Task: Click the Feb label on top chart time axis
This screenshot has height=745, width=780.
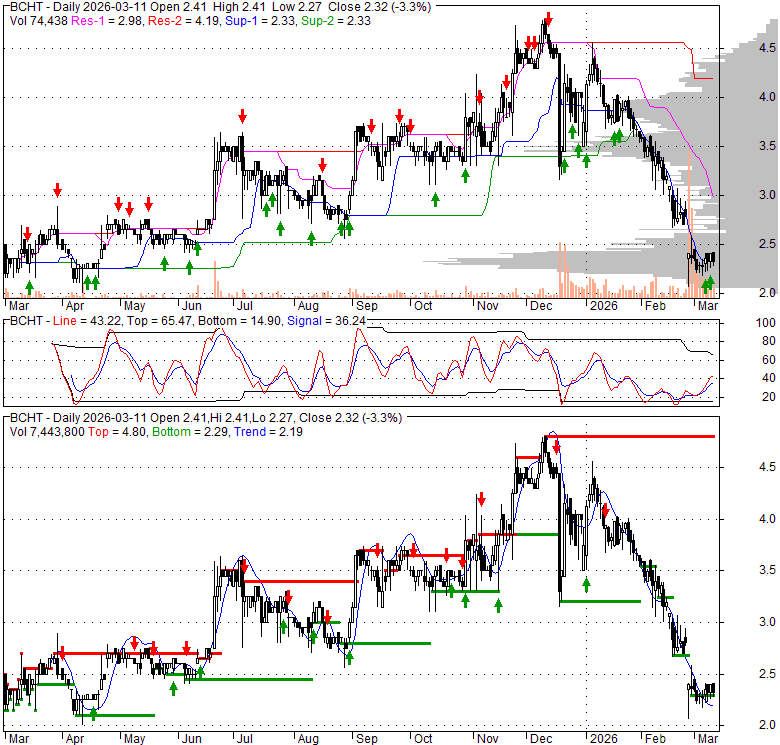Action: click(655, 305)
